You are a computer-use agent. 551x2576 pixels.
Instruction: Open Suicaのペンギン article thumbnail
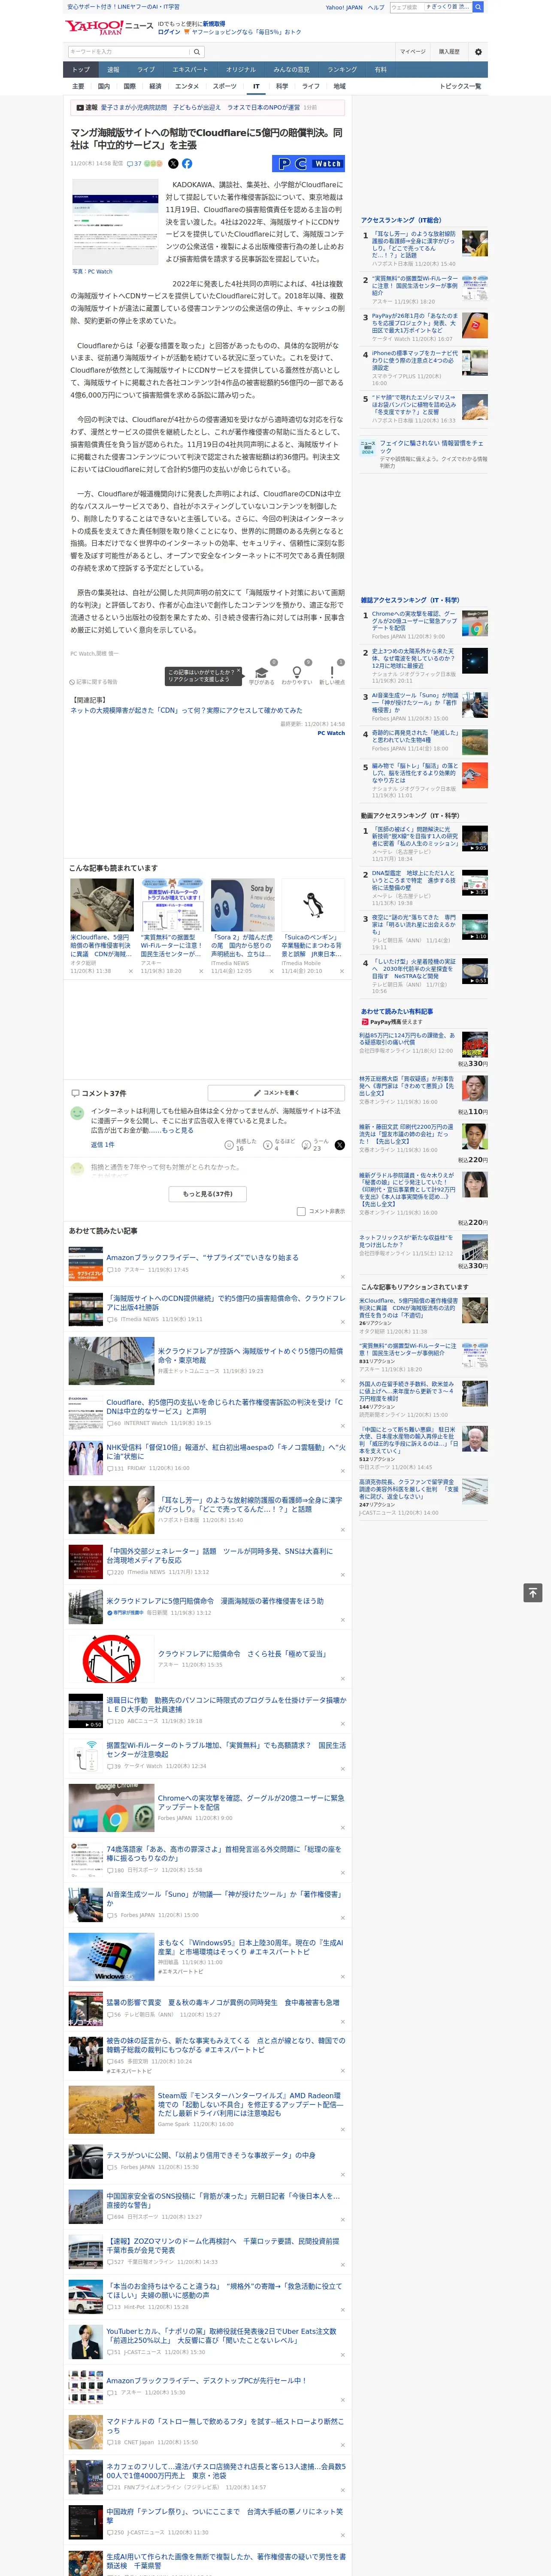(x=313, y=906)
